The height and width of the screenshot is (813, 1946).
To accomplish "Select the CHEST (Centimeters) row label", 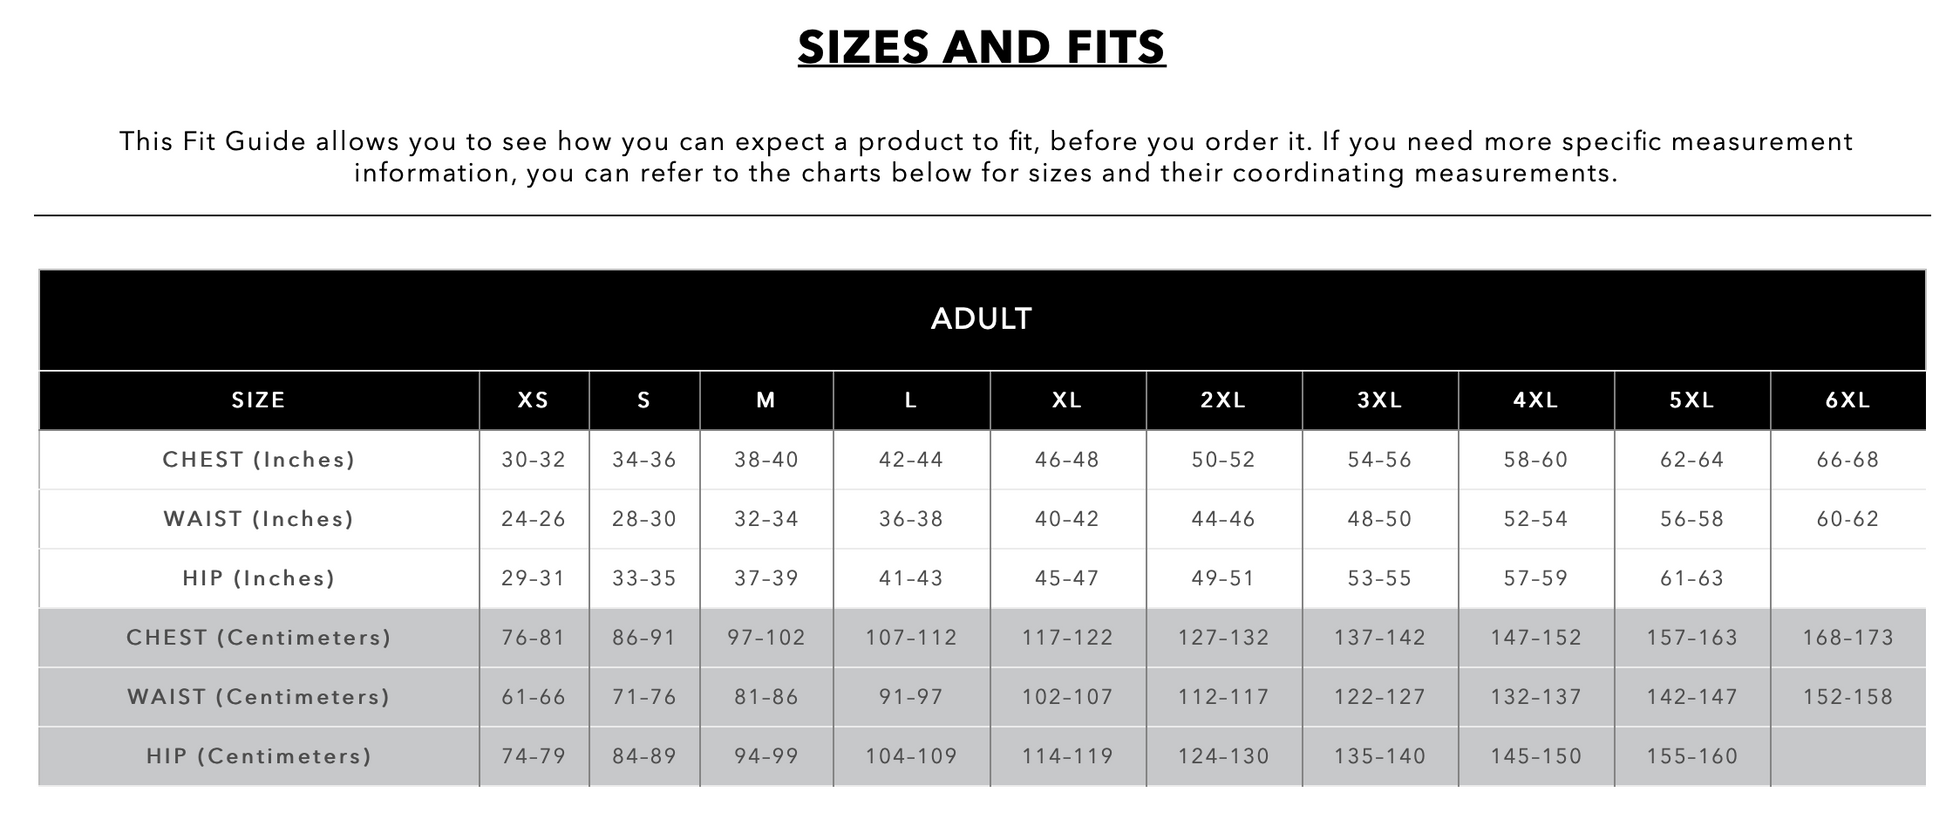I will pyautogui.click(x=259, y=637).
